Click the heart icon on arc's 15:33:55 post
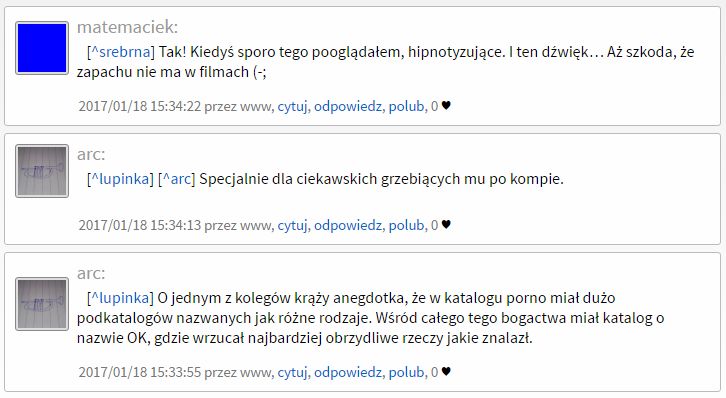 point(446,372)
